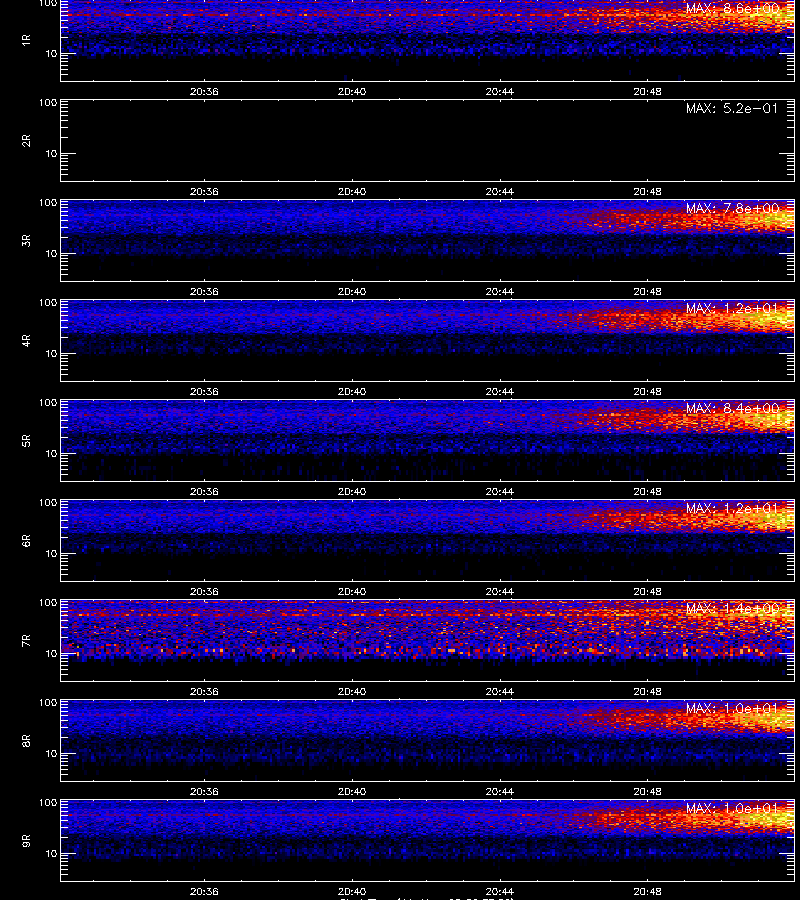Click the 20:36 time label under panel 7R
800x900 pixels.
click(204, 692)
